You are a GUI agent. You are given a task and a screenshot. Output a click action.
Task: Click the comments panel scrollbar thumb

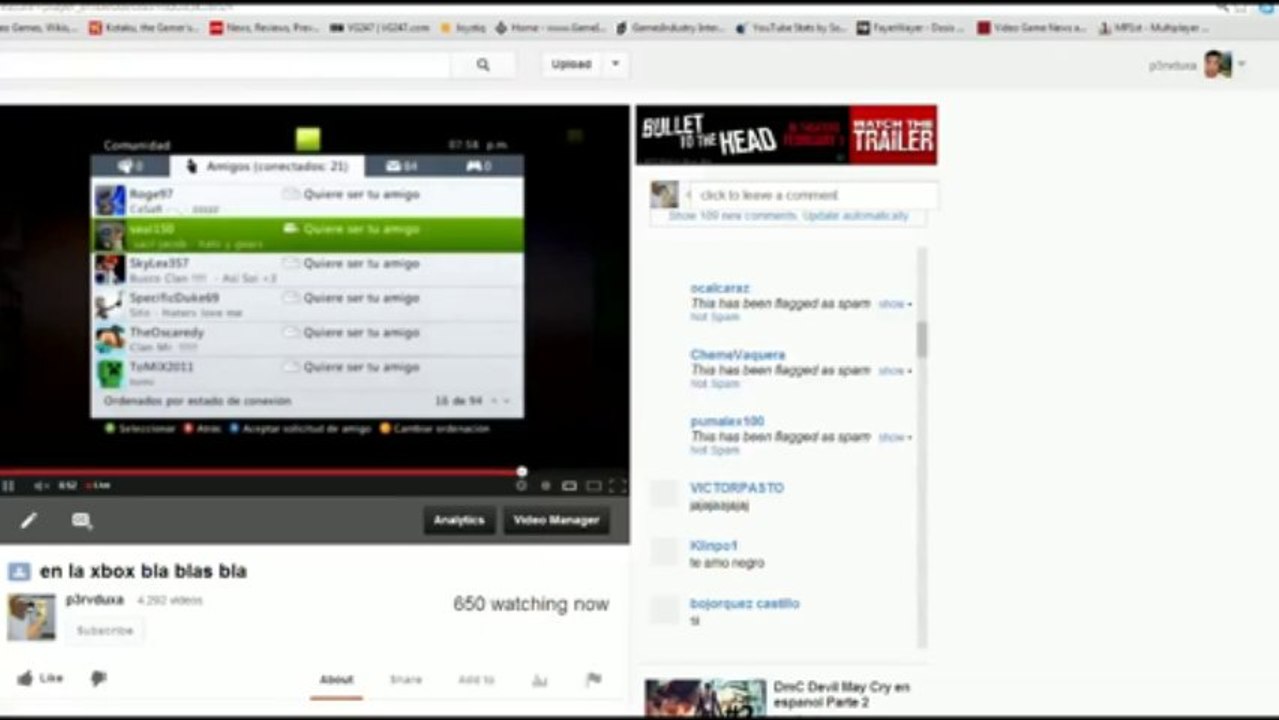click(x=921, y=339)
